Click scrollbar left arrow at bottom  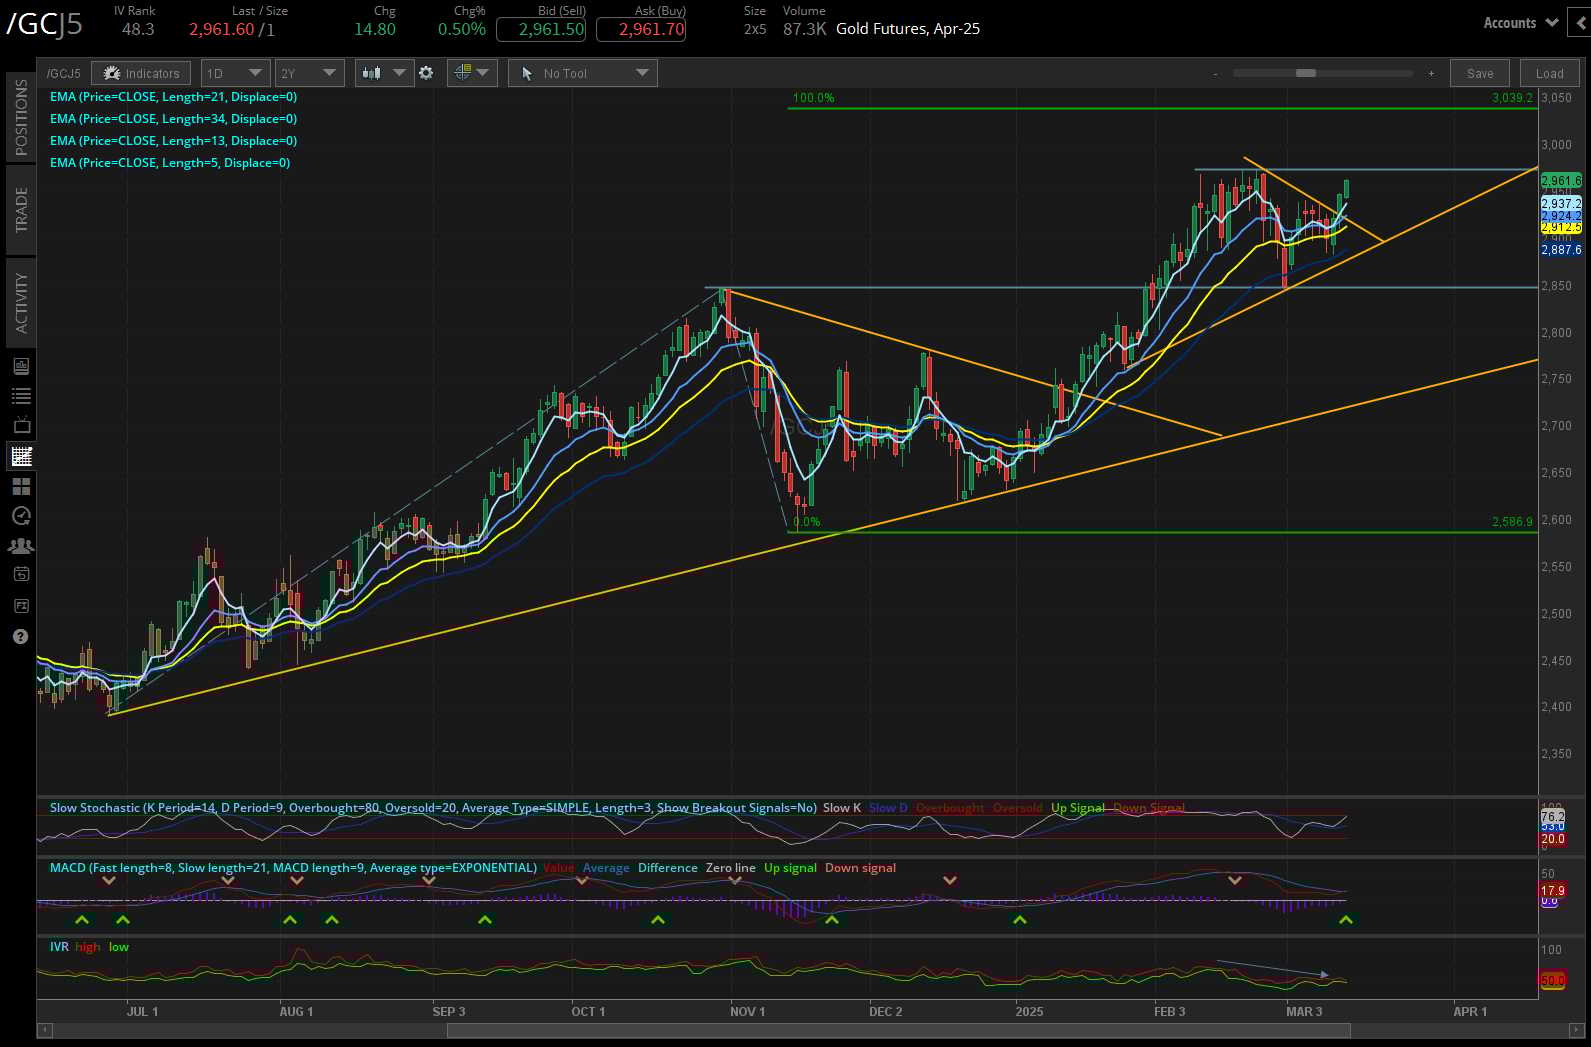(44, 1028)
